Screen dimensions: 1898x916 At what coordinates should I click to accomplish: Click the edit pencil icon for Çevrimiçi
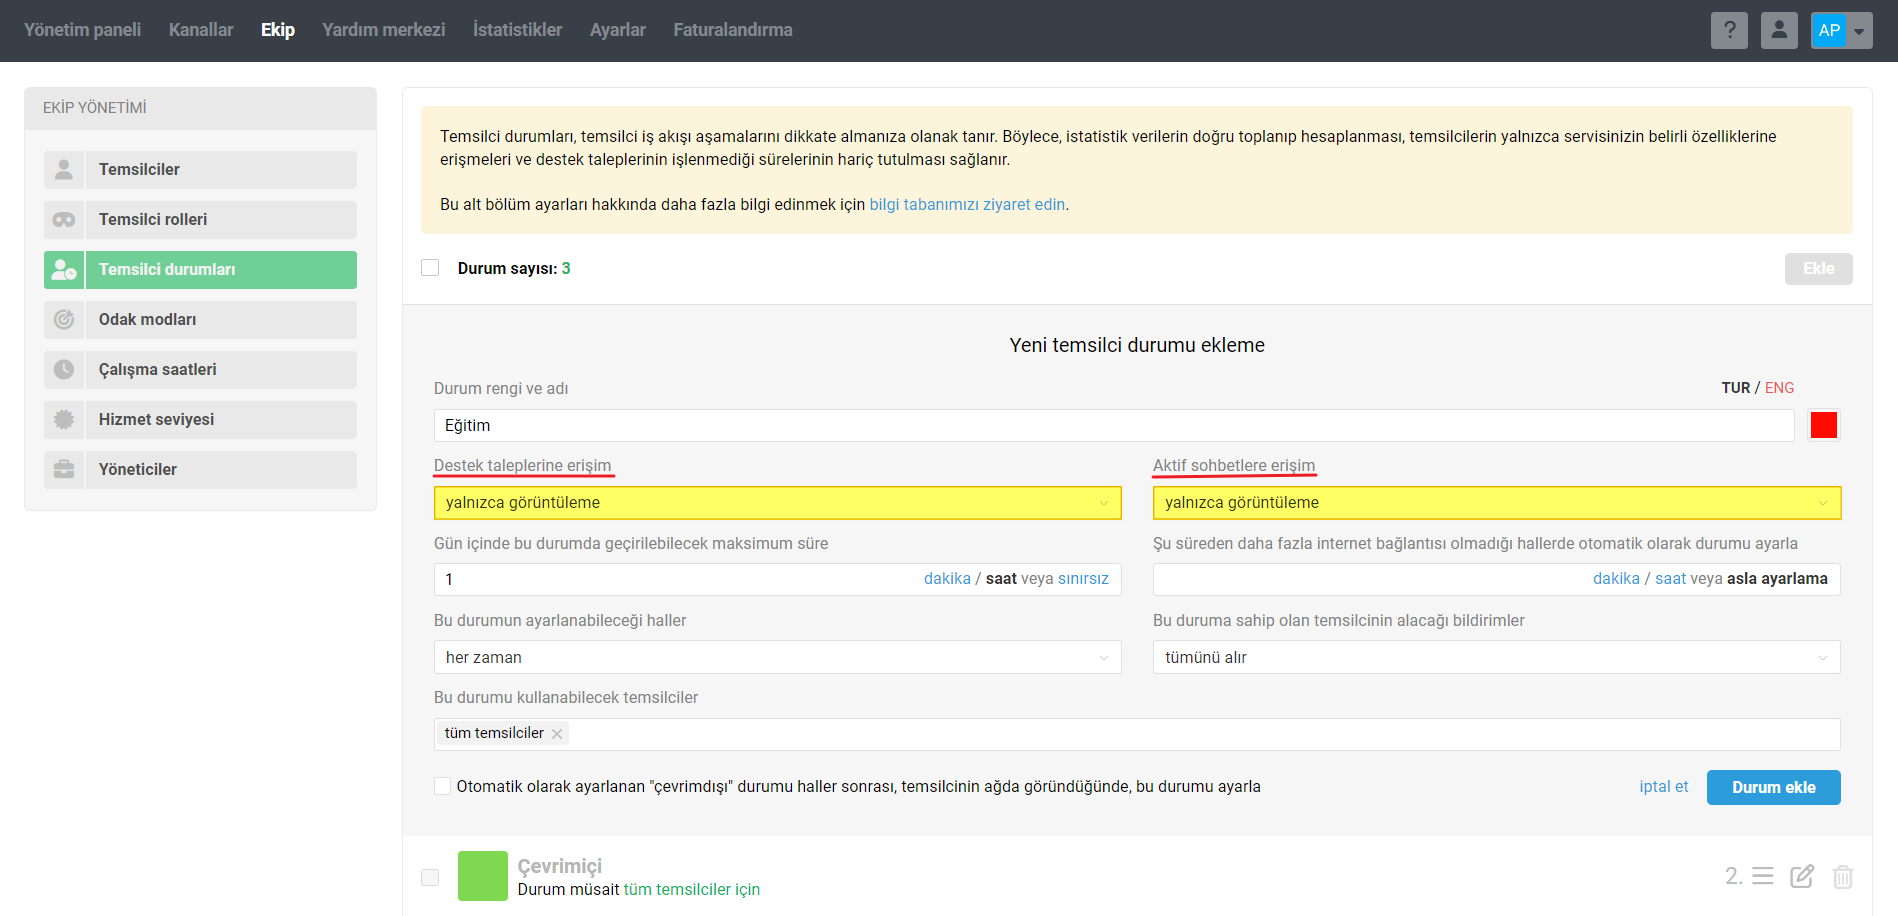click(x=1802, y=877)
